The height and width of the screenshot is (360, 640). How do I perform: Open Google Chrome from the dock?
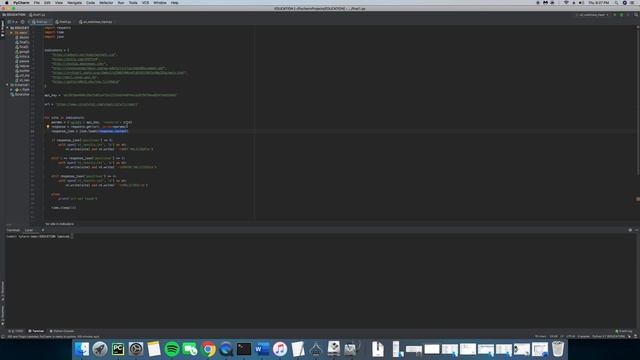coord(208,349)
